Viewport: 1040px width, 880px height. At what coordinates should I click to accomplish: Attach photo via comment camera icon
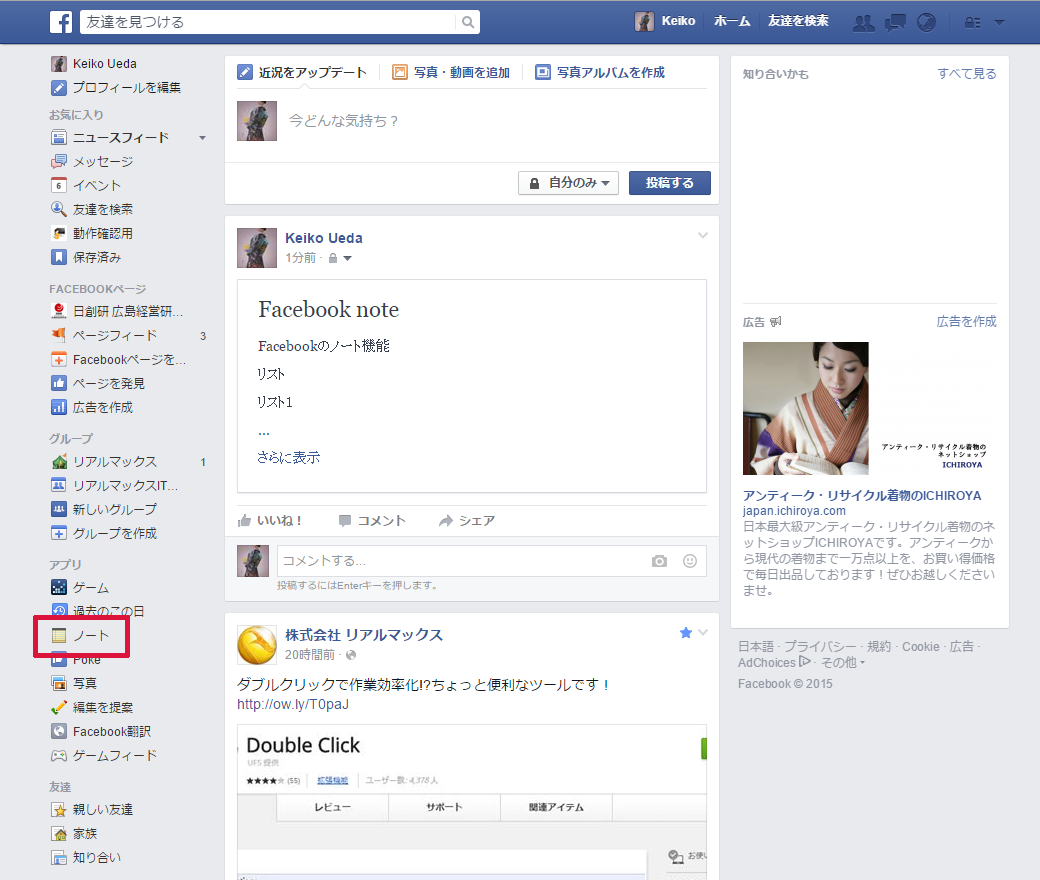pos(659,561)
